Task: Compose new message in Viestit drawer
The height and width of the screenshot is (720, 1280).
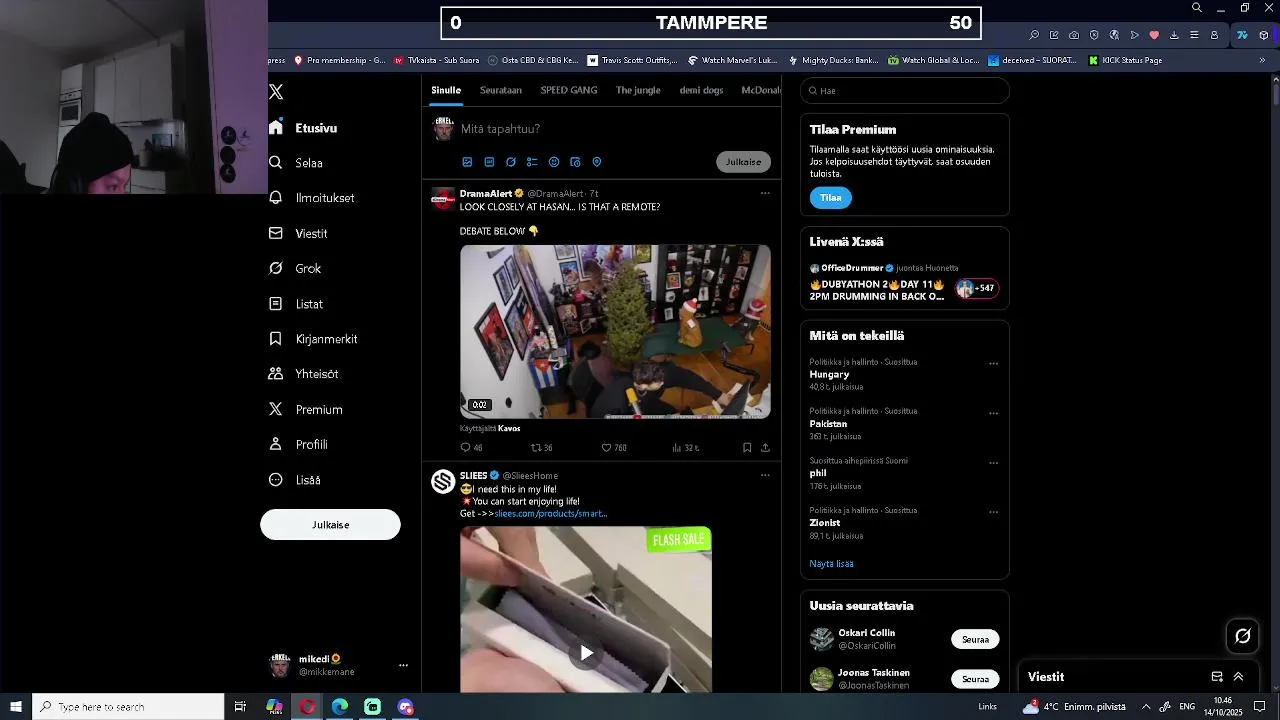Action: point(1217,677)
